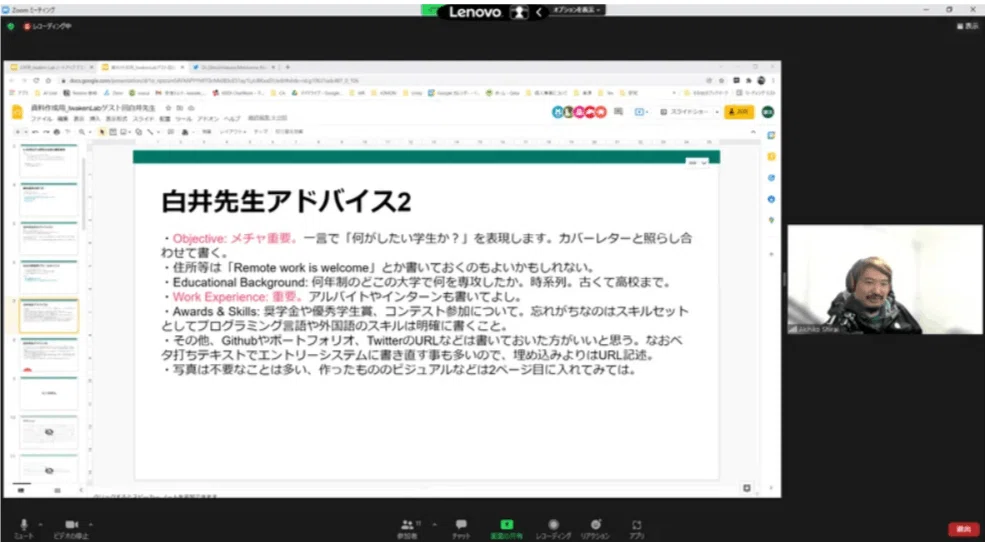The width and height of the screenshot is (985, 542).
Task: Open the insert image tool
Action: point(124,132)
